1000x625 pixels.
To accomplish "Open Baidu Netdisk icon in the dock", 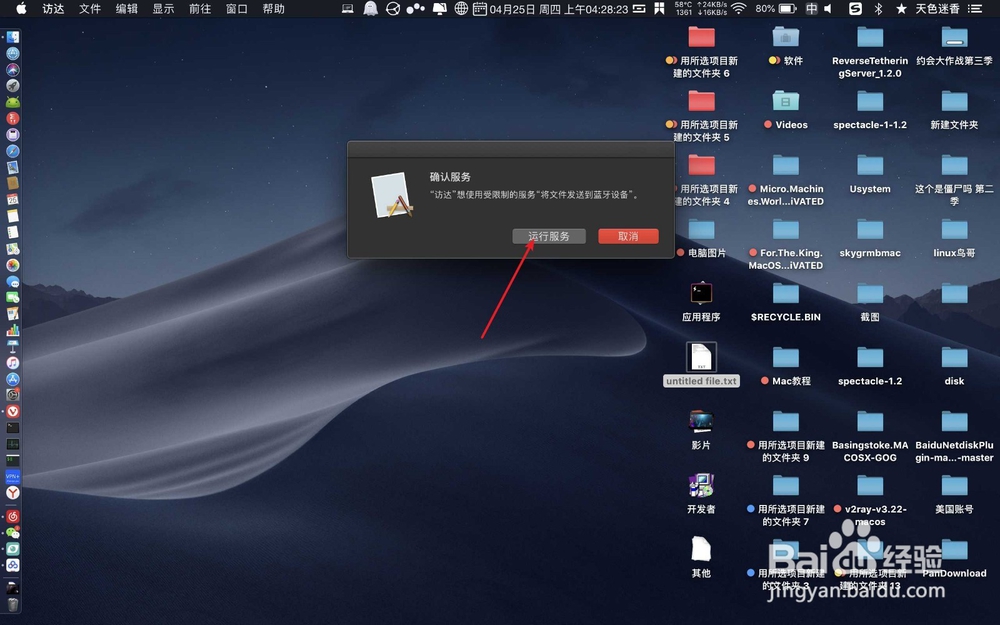I will [x=13, y=565].
